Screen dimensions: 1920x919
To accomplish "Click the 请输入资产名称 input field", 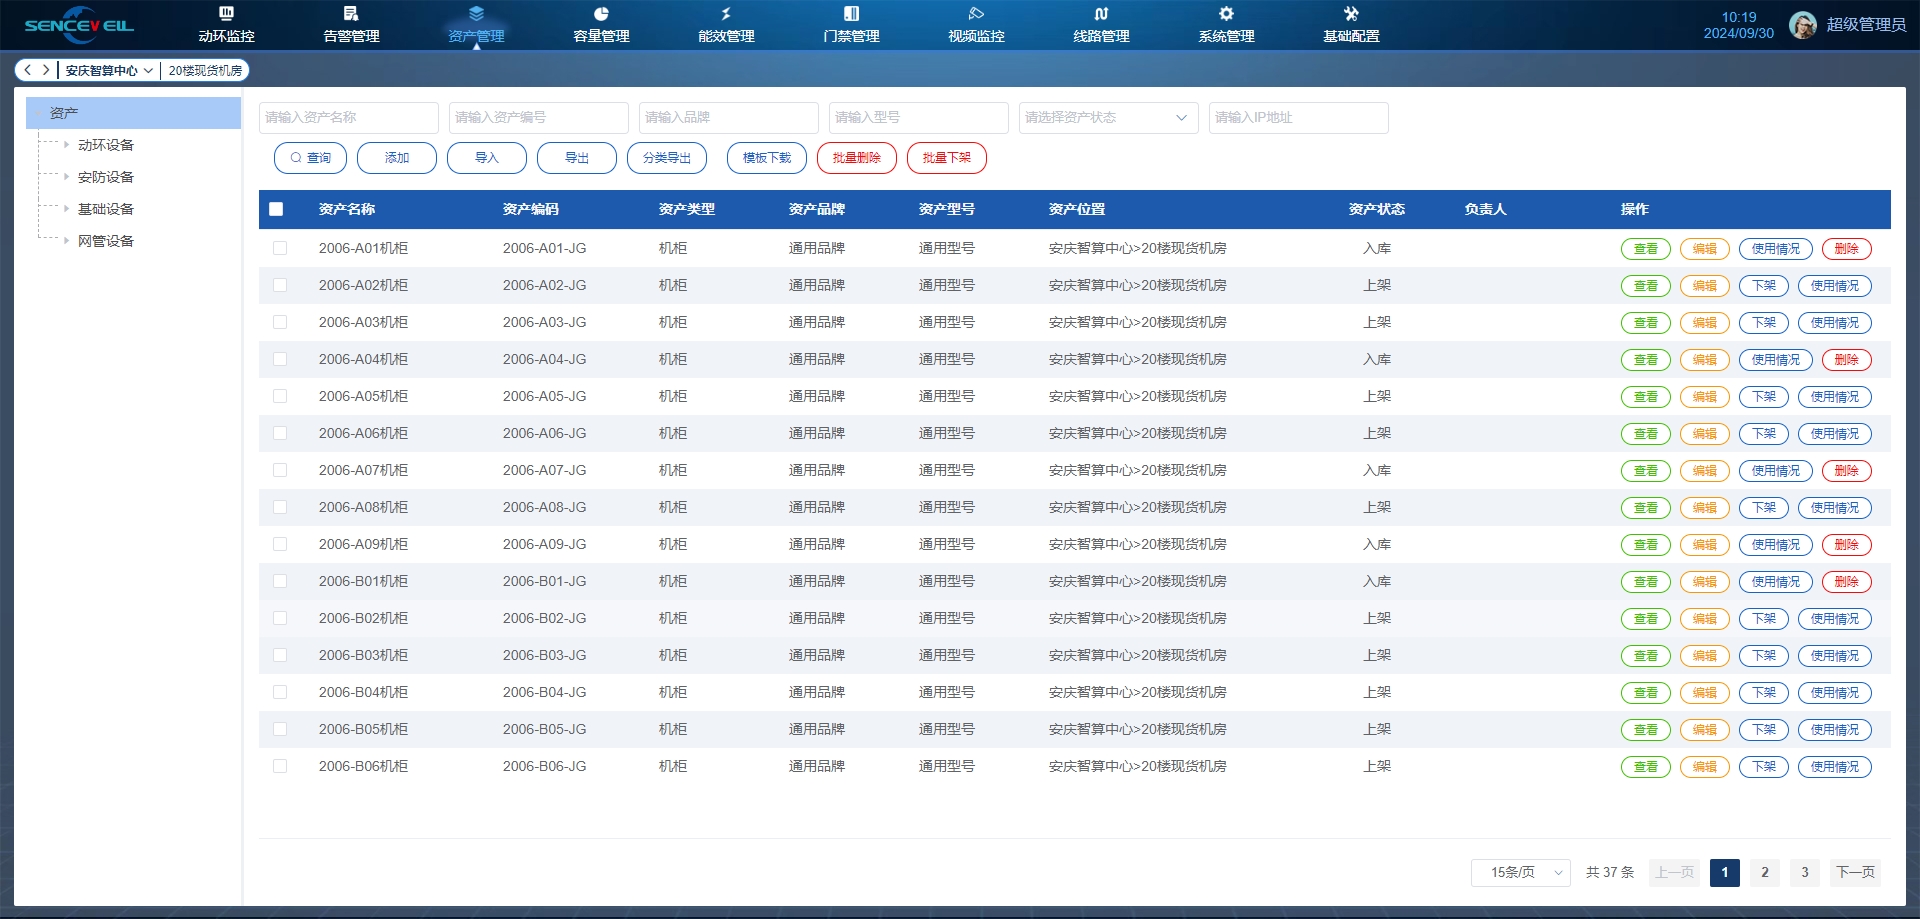I will pos(348,117).
